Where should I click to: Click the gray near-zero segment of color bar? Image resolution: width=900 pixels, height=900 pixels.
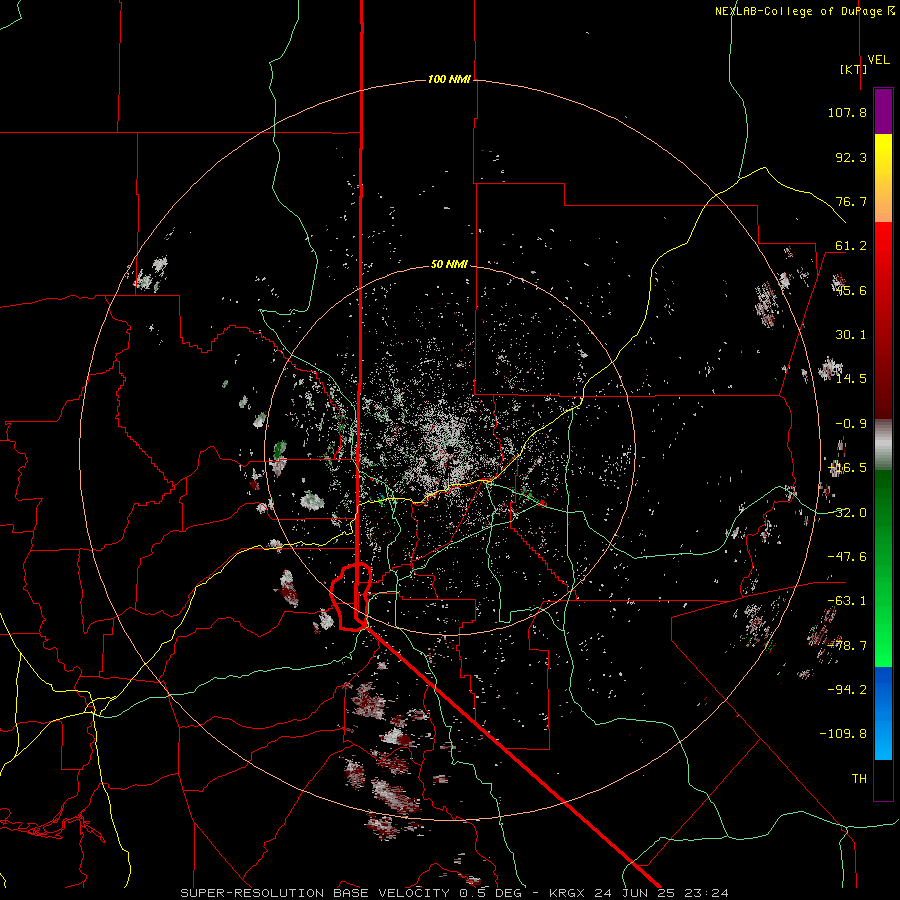[883, 445]
